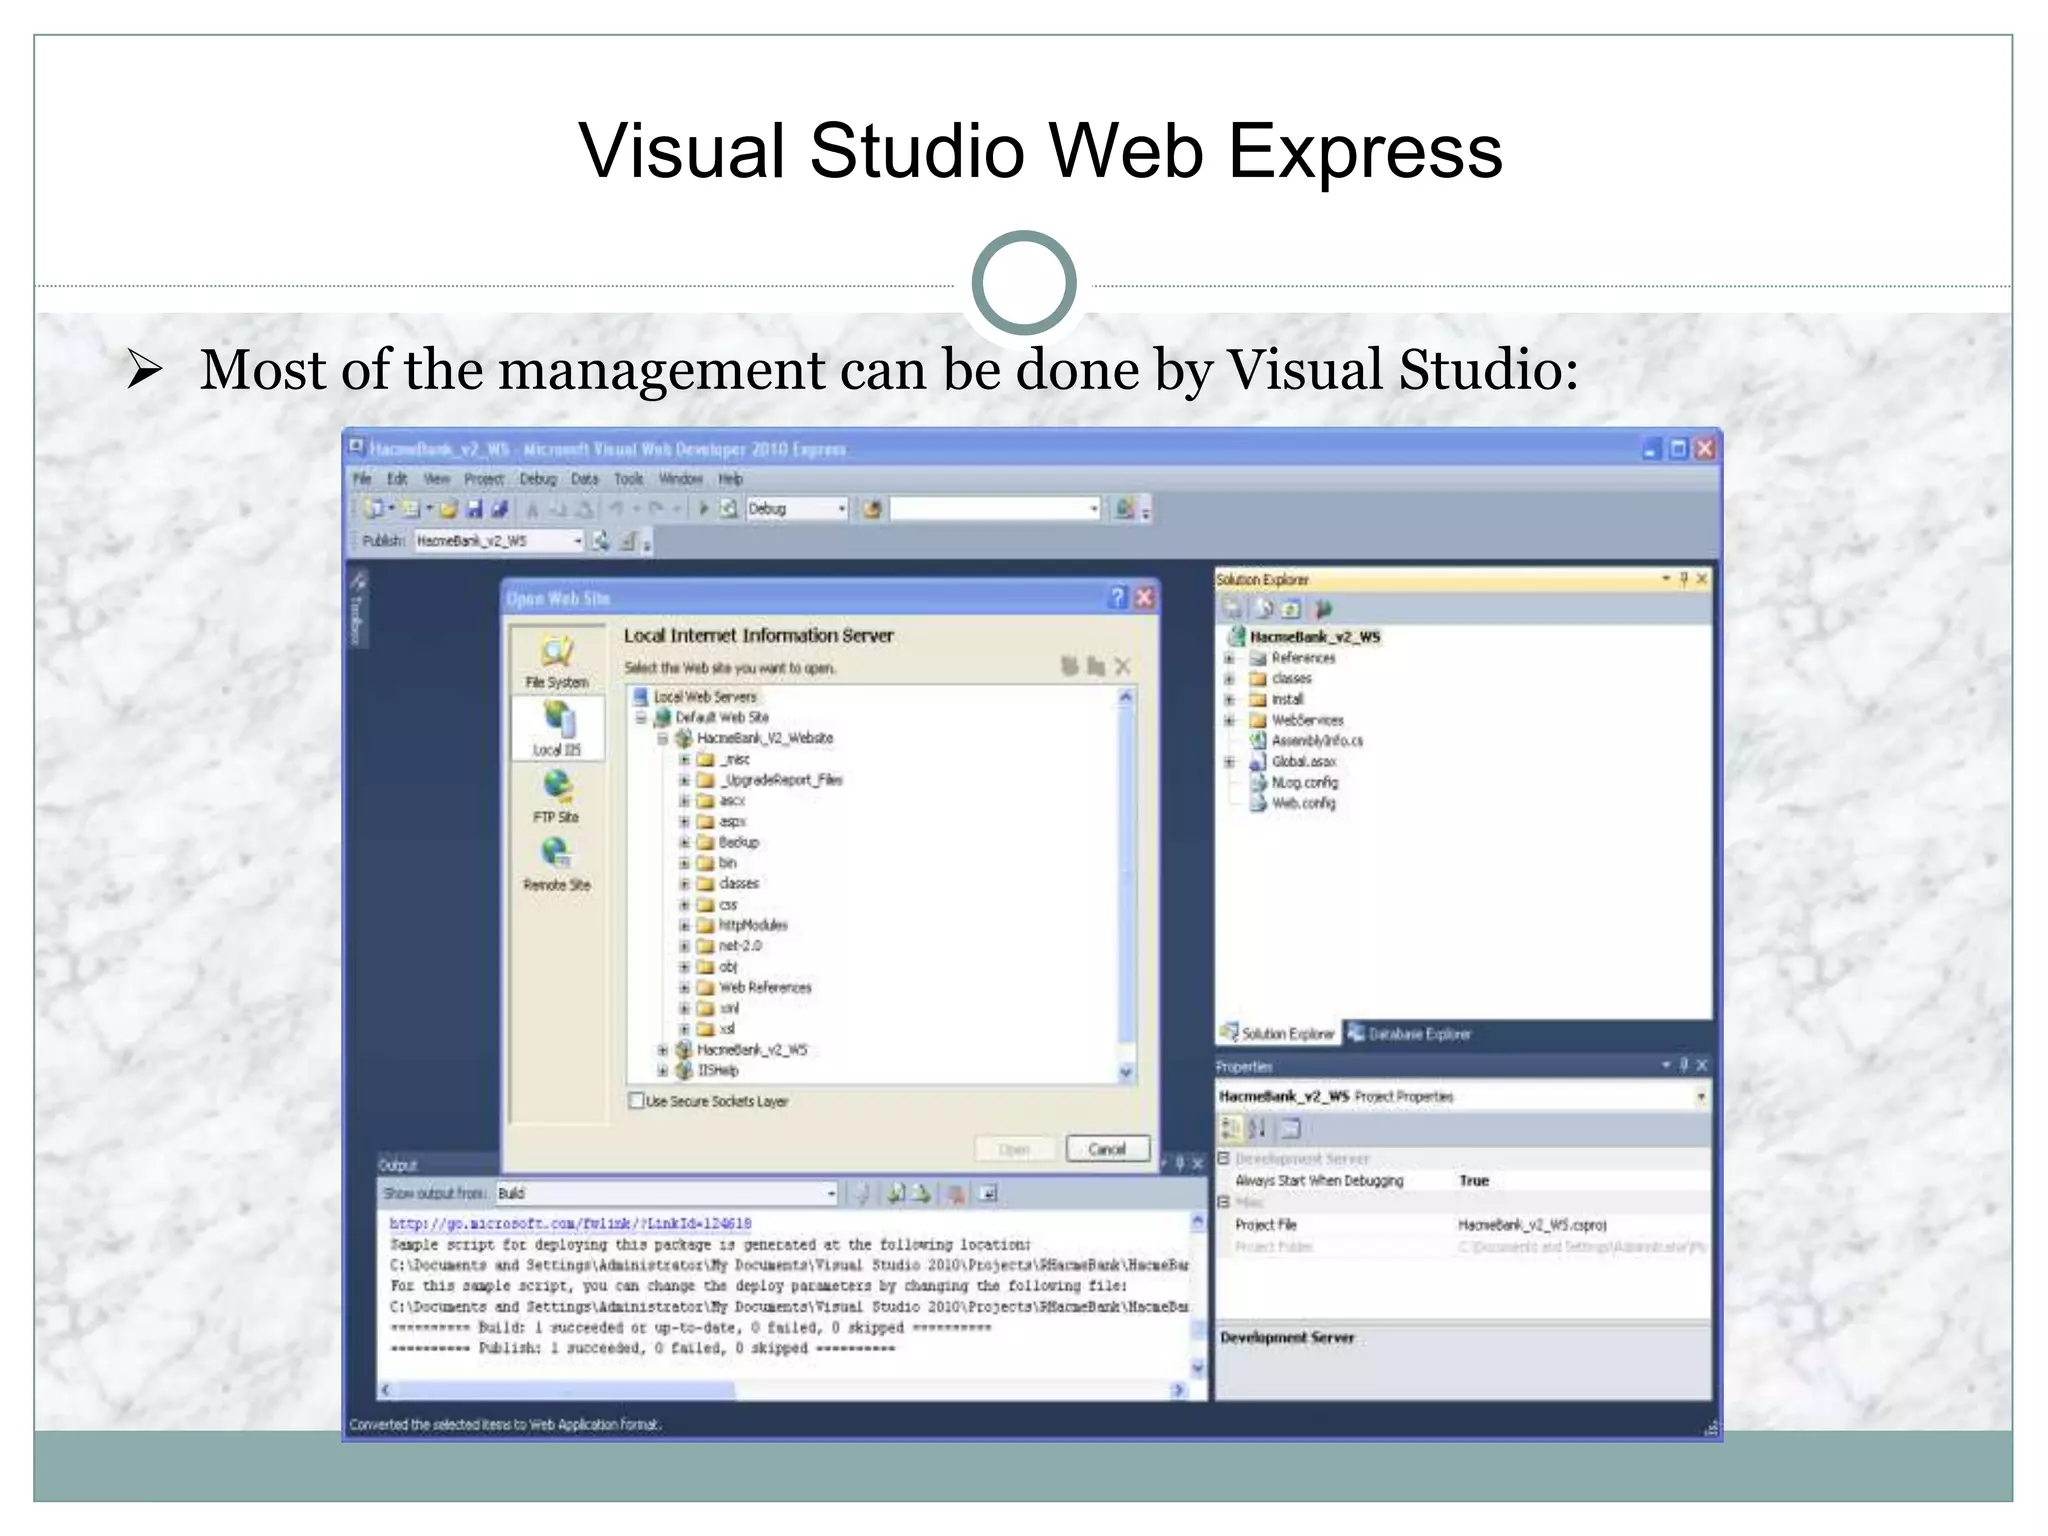Open the go.microsoft.com fwlink URL in output
2048x1536 pixels.
(x=570, y=1223)
